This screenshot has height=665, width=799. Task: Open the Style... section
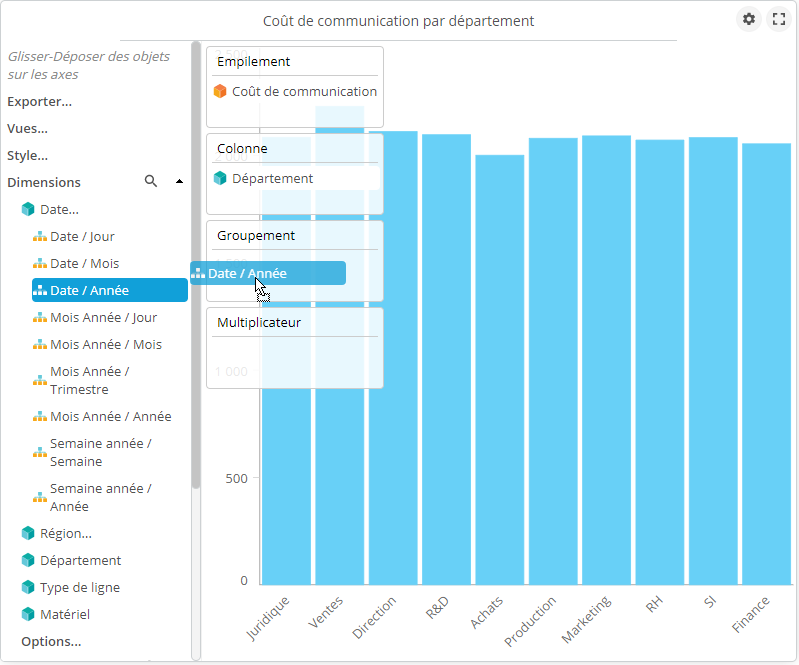coord(27,155)
